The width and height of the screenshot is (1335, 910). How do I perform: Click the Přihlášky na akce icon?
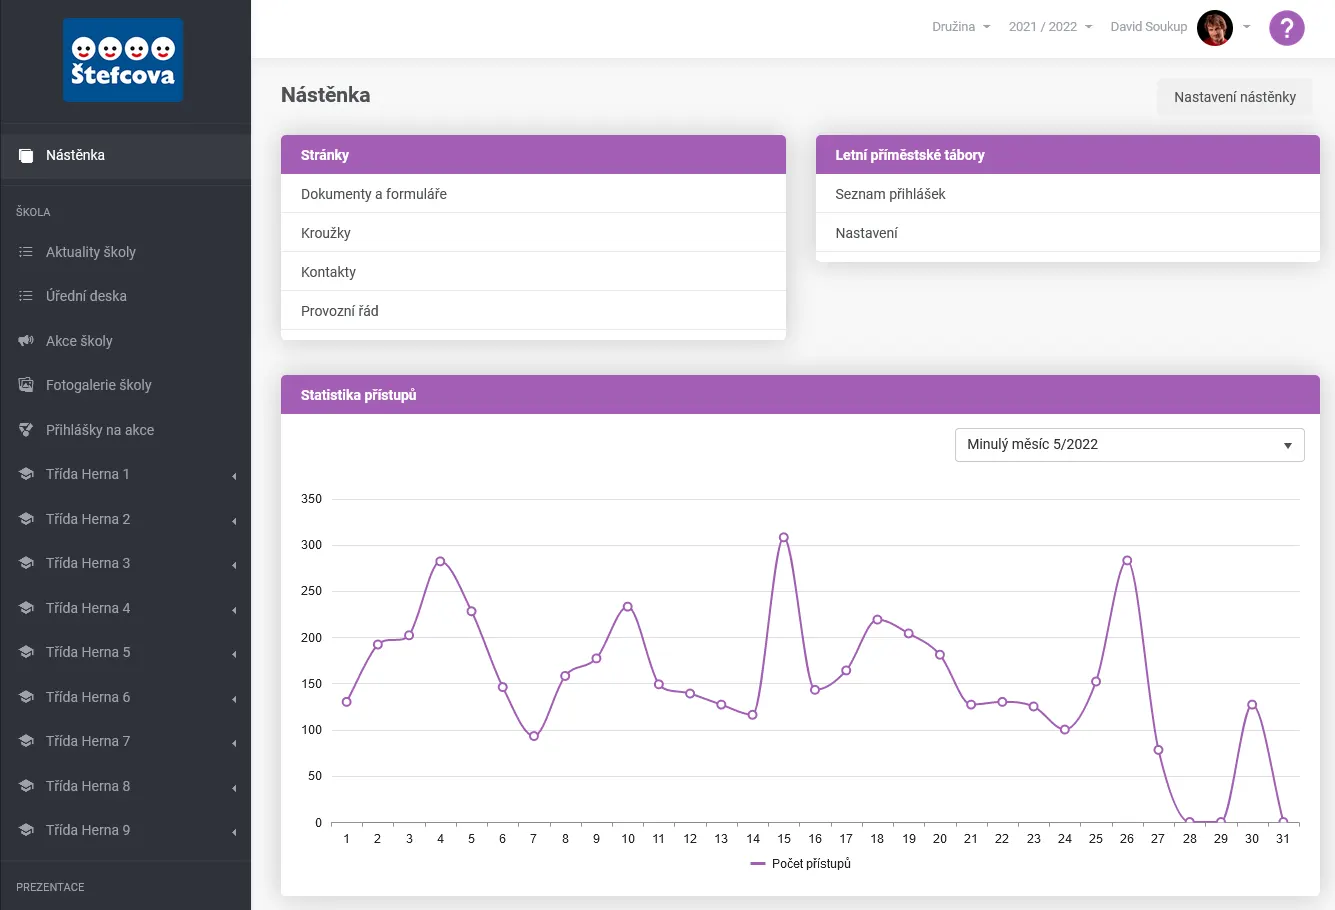[x=26, y=430]
